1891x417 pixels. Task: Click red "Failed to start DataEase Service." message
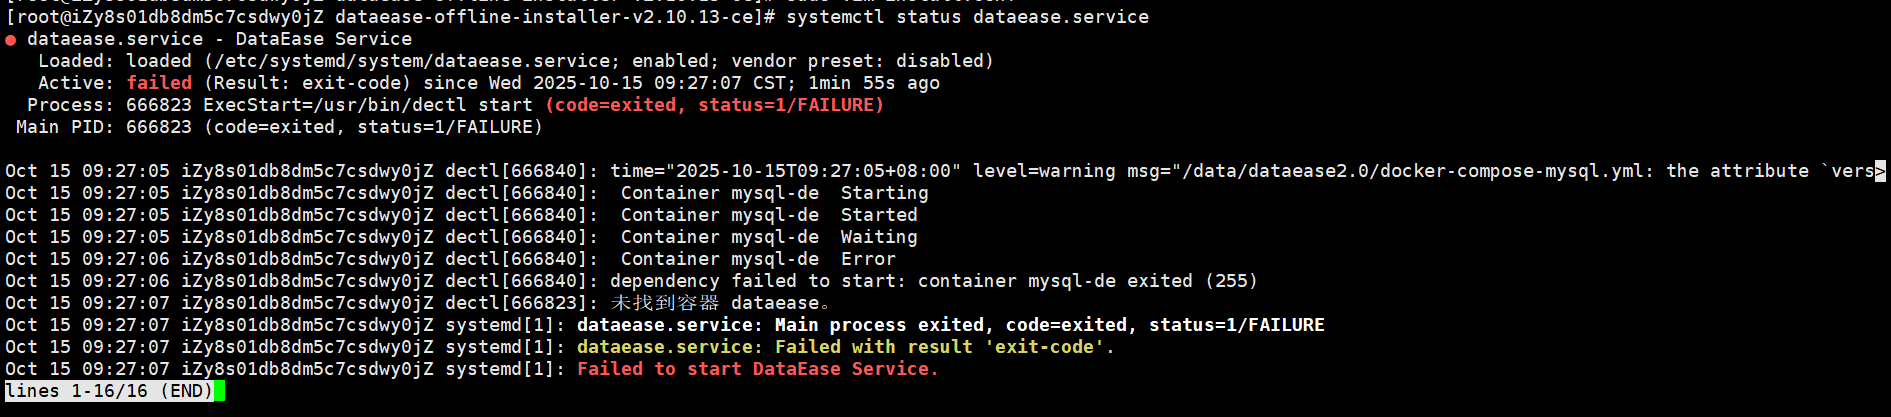757,369
